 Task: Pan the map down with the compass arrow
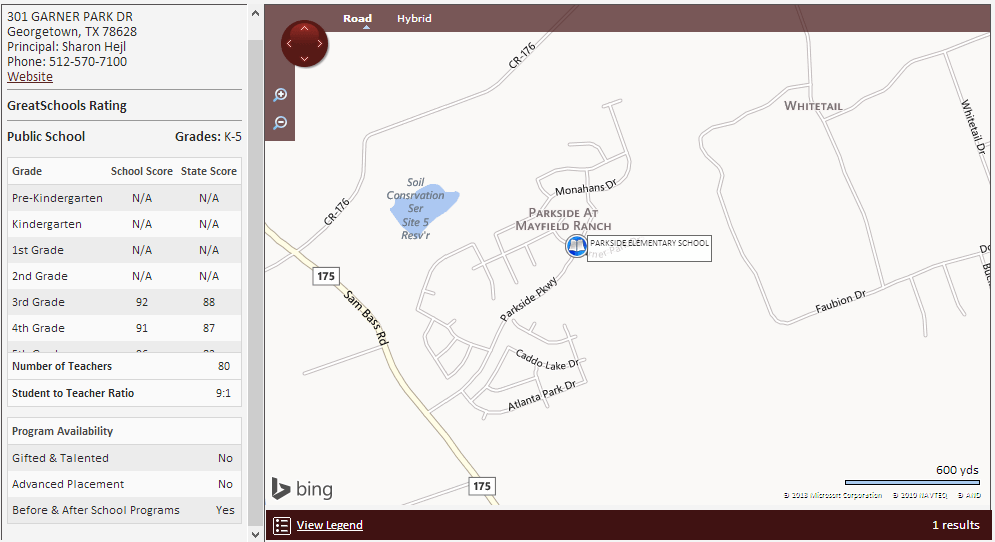pos(305,58)
